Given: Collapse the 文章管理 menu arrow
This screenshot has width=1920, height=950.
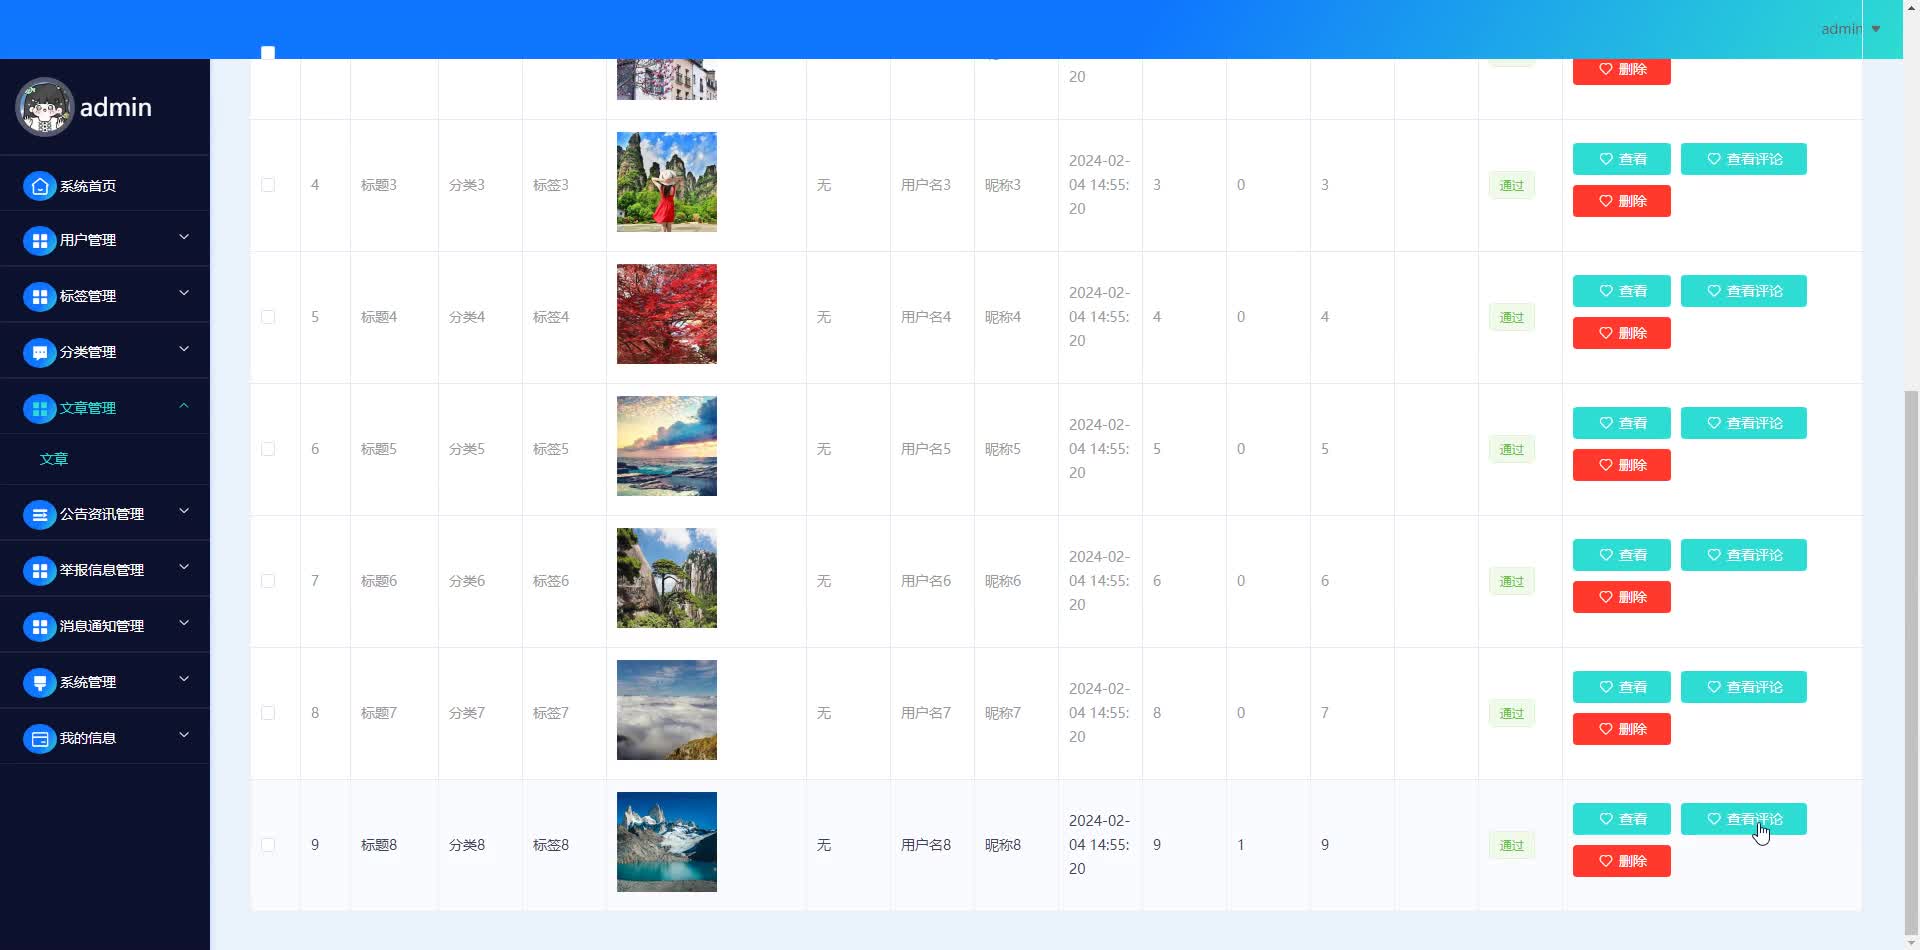Looking at the screenshot, I should pos(184,405).
